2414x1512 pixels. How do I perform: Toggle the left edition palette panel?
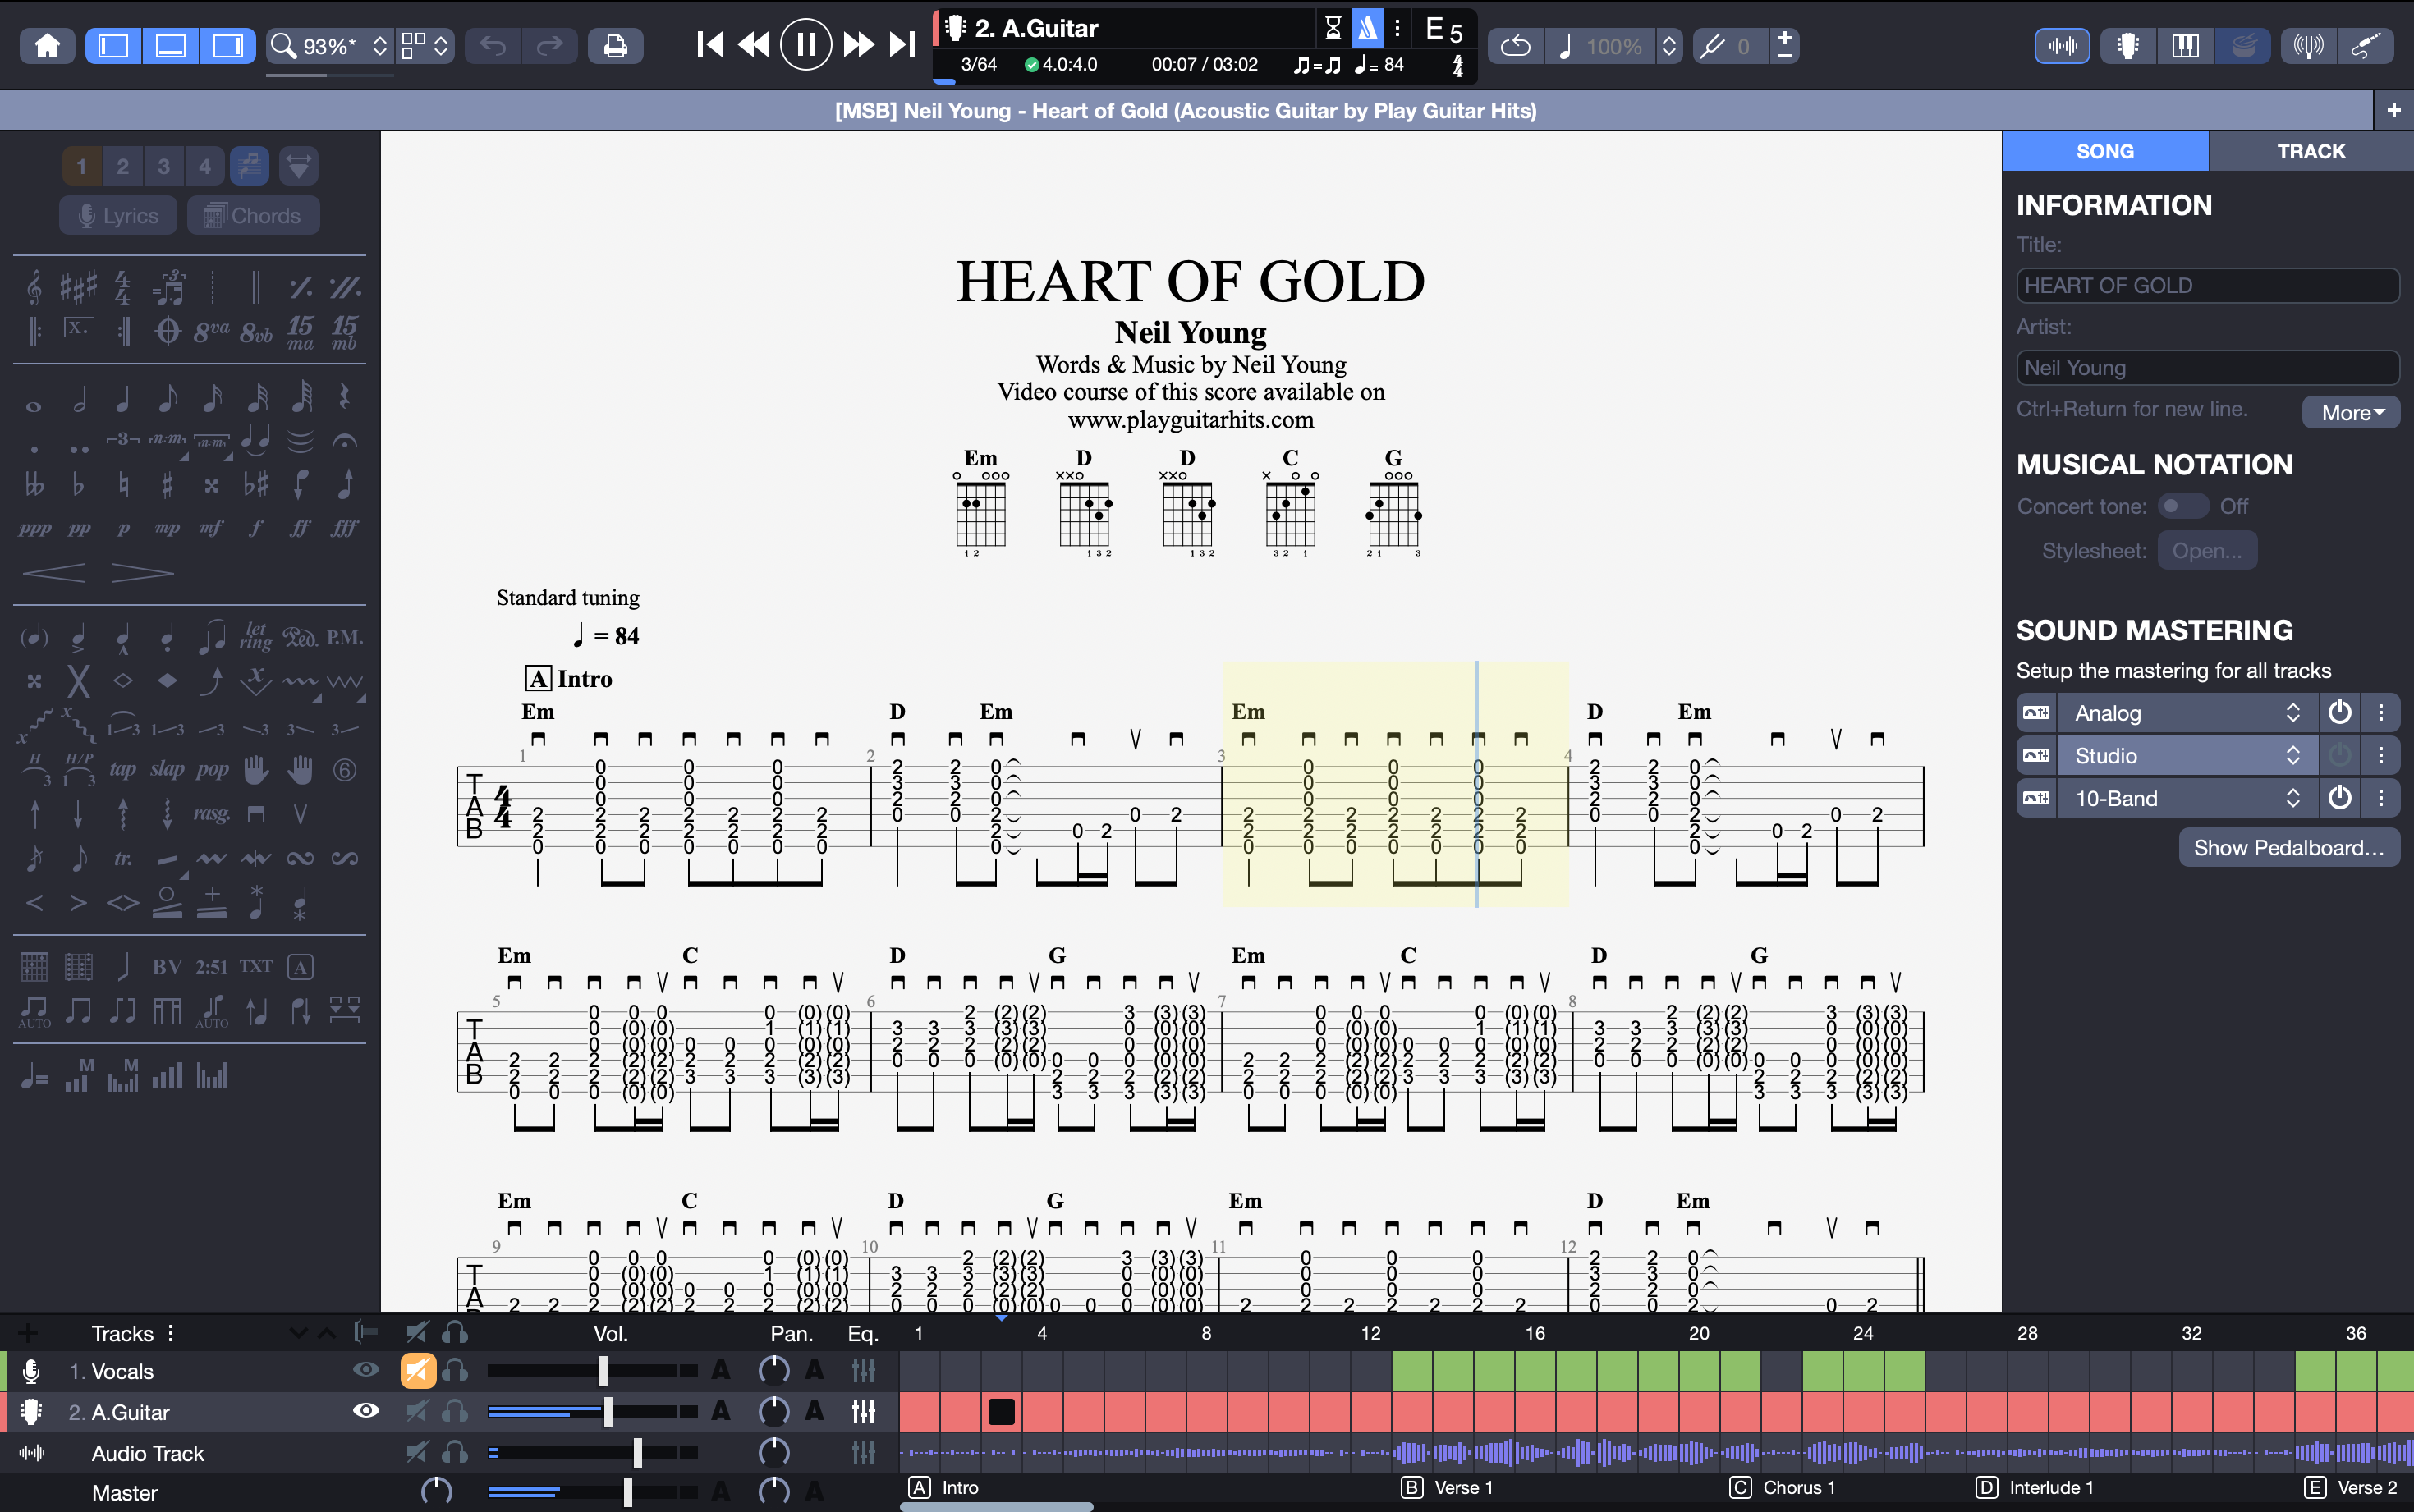pos(113,46)
